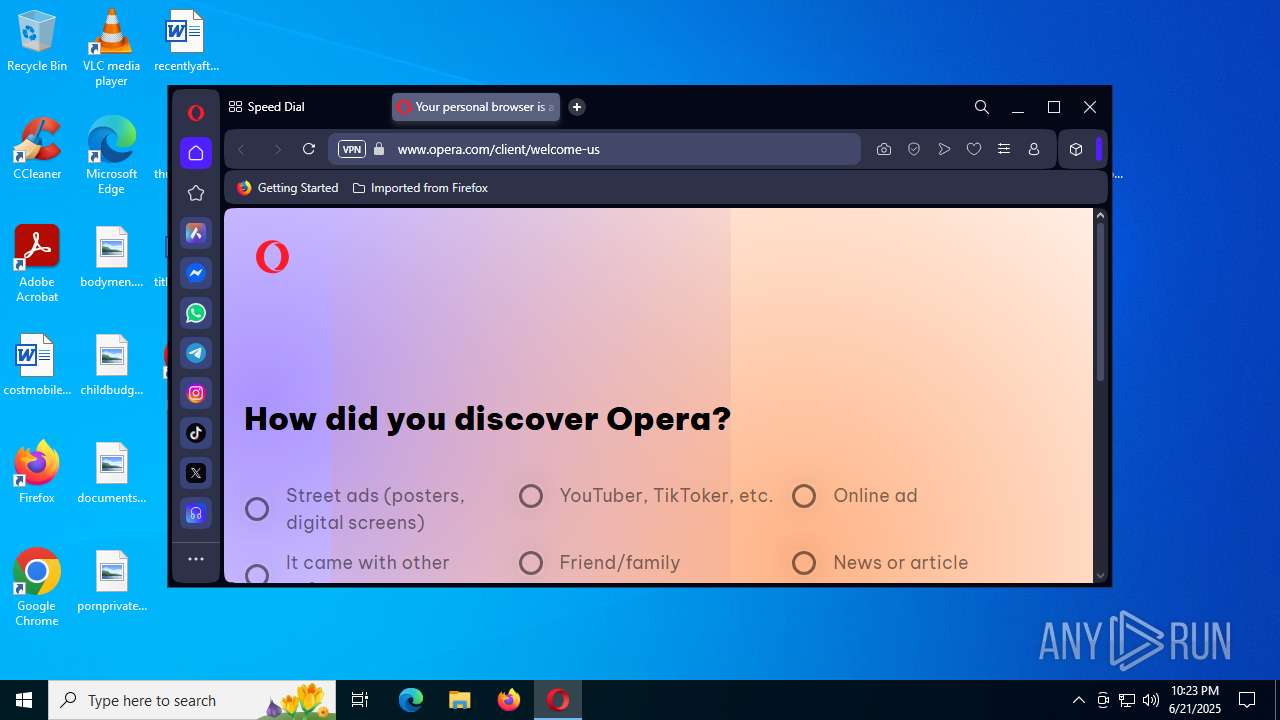Select the Firefox desktop shortcut

[x=37, y=472]
